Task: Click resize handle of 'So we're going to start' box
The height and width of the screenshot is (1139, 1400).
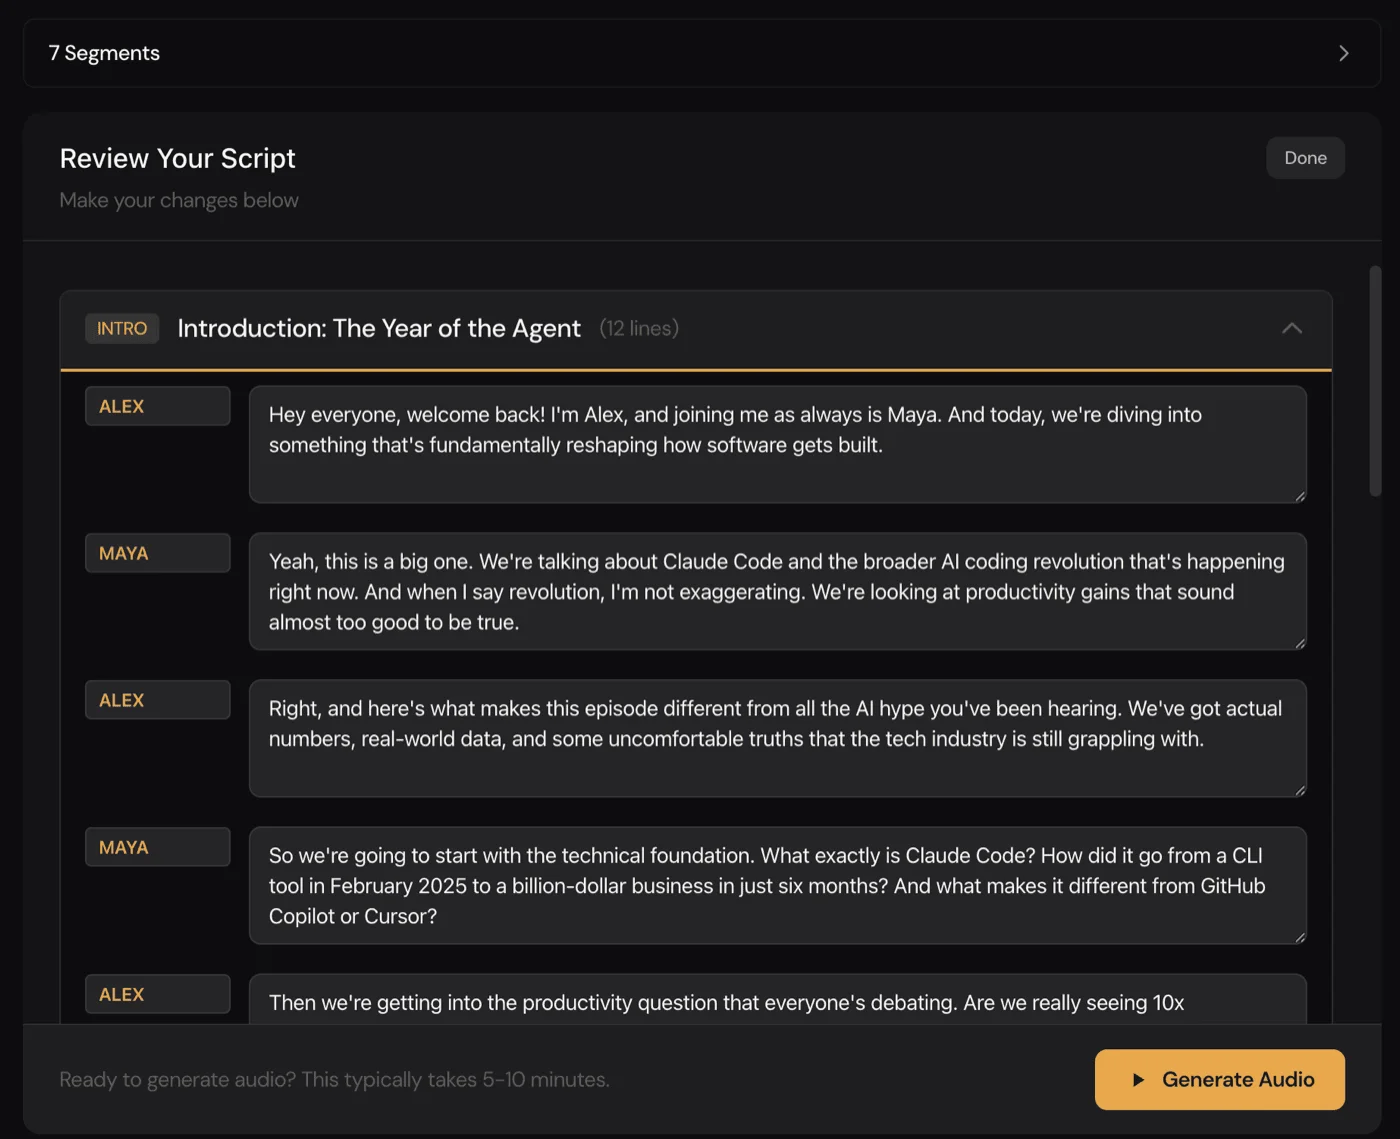Action: click(x=1299, y=937)
